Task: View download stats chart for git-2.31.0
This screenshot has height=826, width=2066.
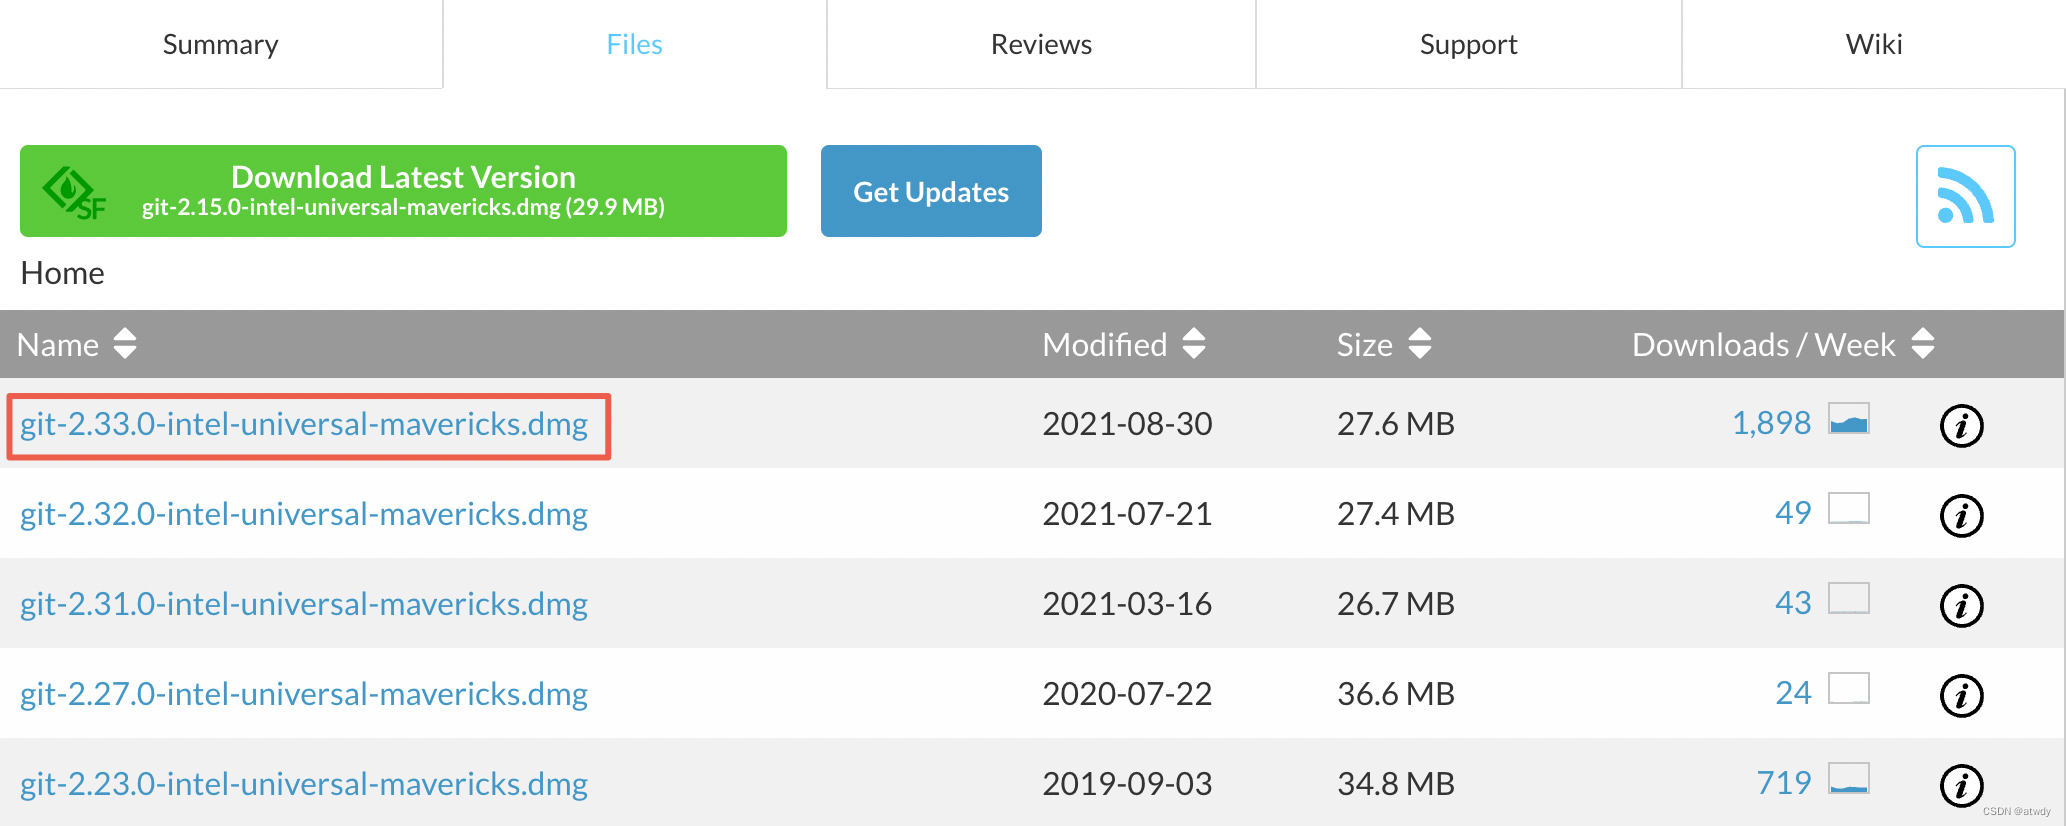Action: (x=1849, y=598)
